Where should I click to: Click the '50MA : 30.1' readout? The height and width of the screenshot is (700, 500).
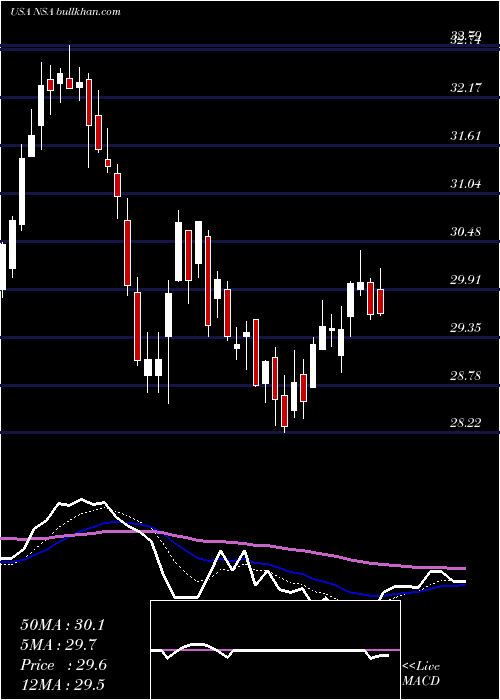click(62, 625)
